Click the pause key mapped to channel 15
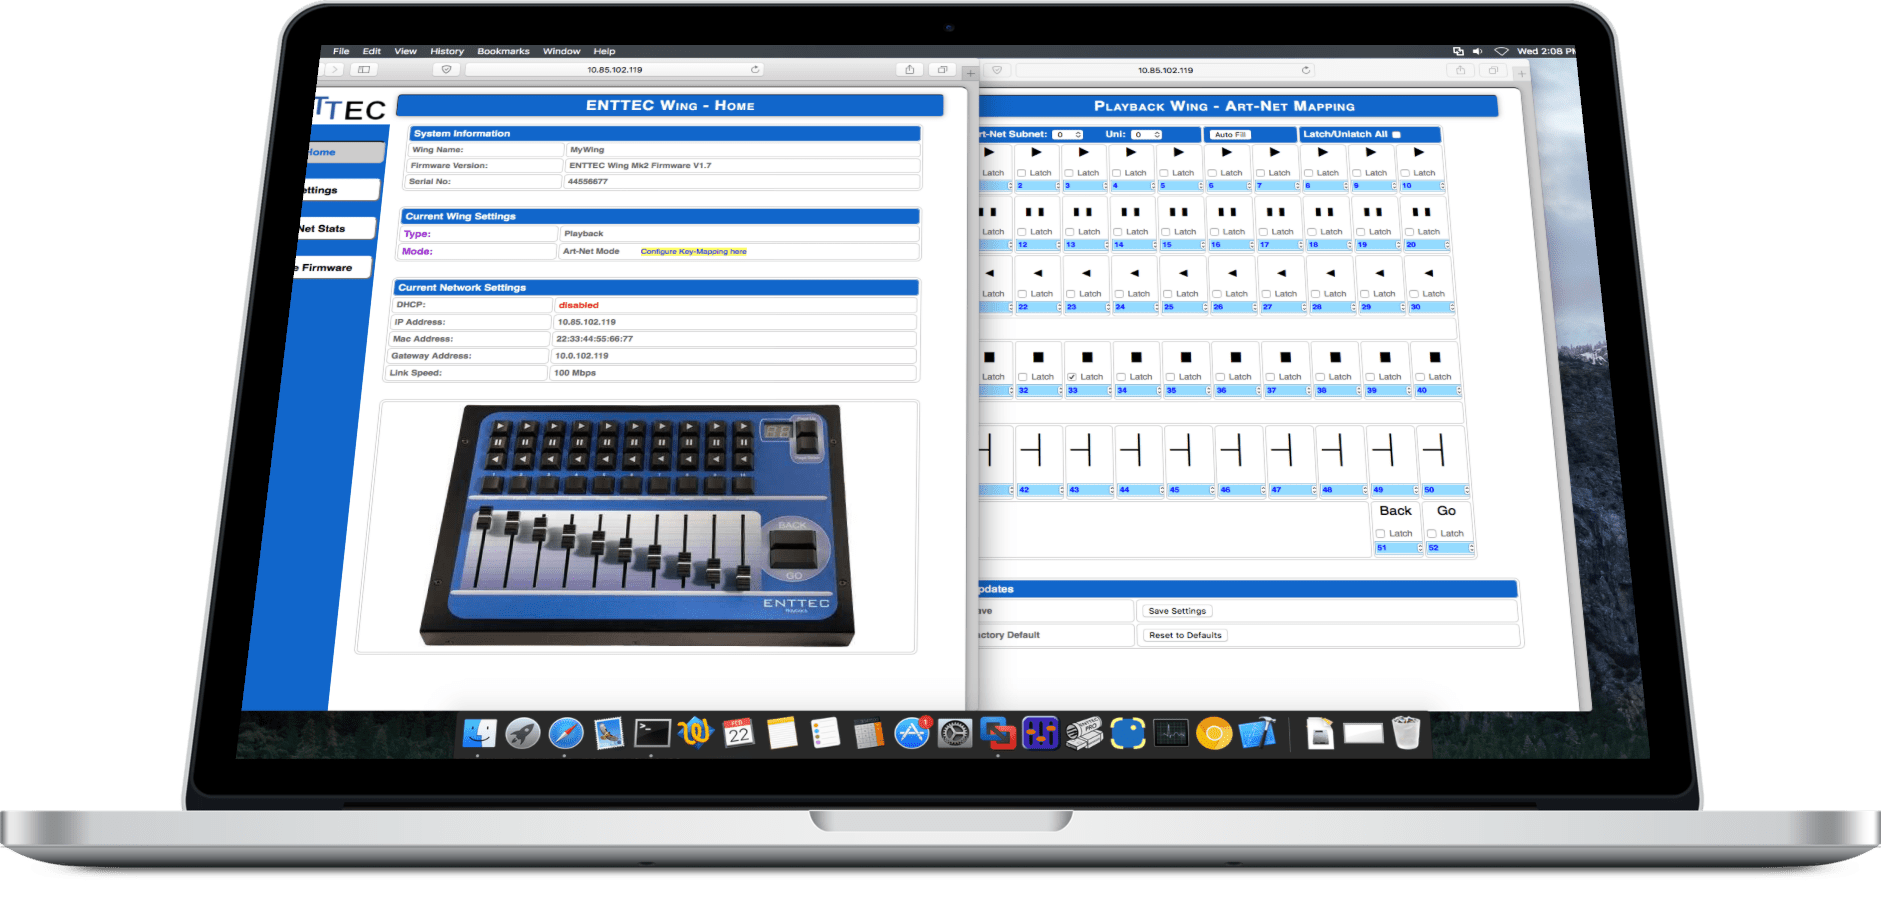Screen dimensions: 1881x918 (1179, 212)
